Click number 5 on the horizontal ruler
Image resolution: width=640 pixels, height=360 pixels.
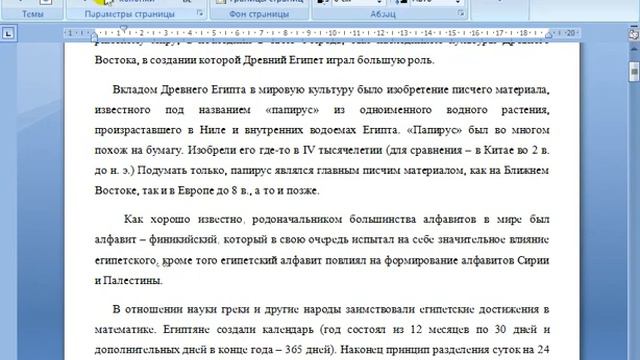[x=213, y=33]
